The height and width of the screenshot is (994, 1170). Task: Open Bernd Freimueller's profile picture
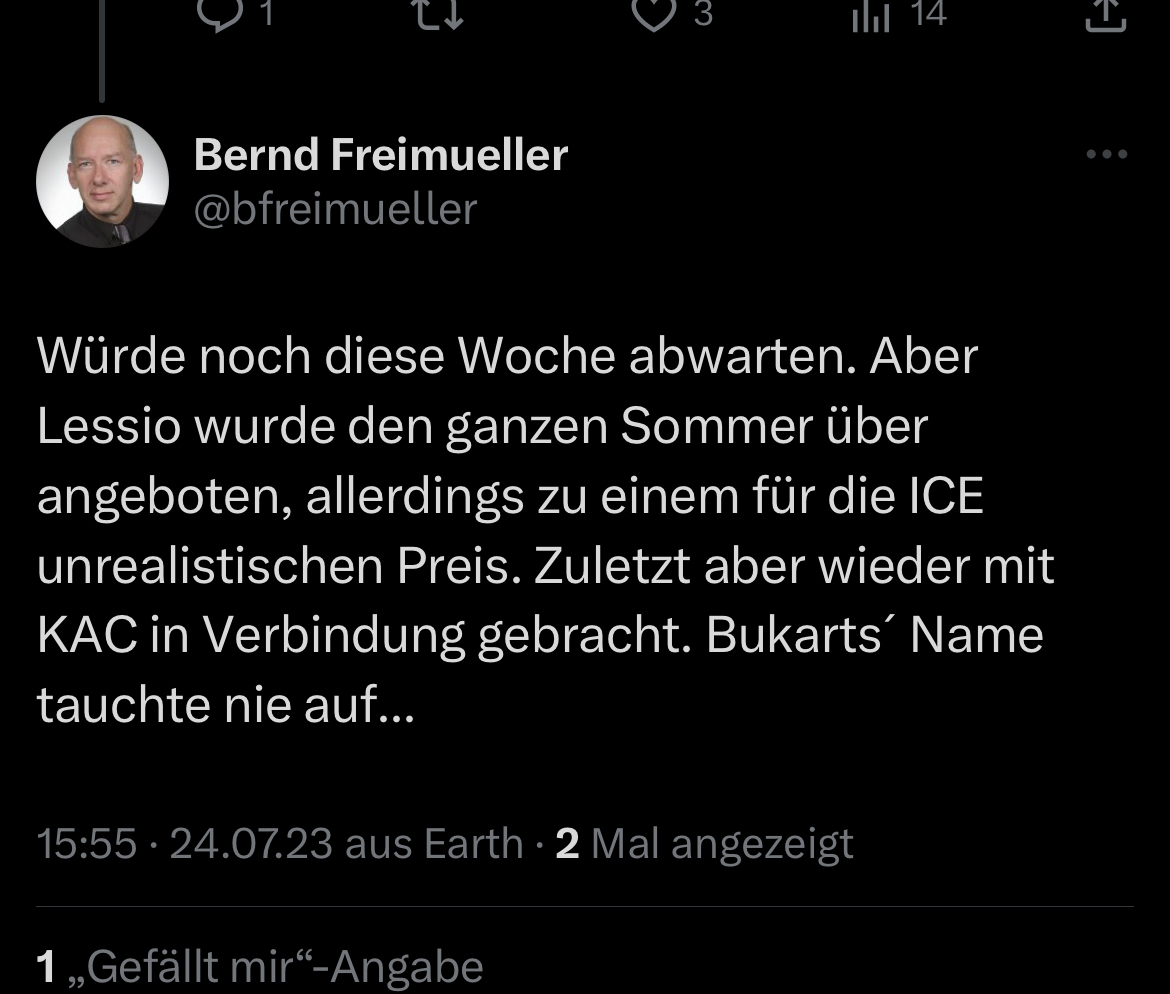[102, 181]
